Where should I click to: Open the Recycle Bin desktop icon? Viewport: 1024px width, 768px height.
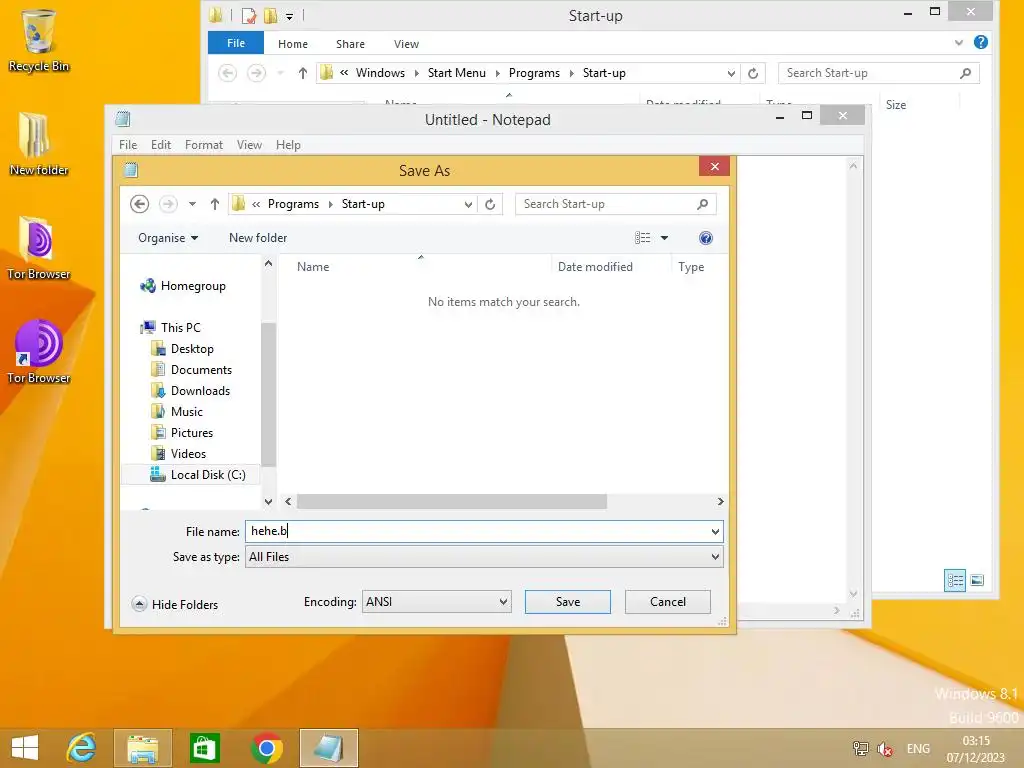click(x=39, y=40)
